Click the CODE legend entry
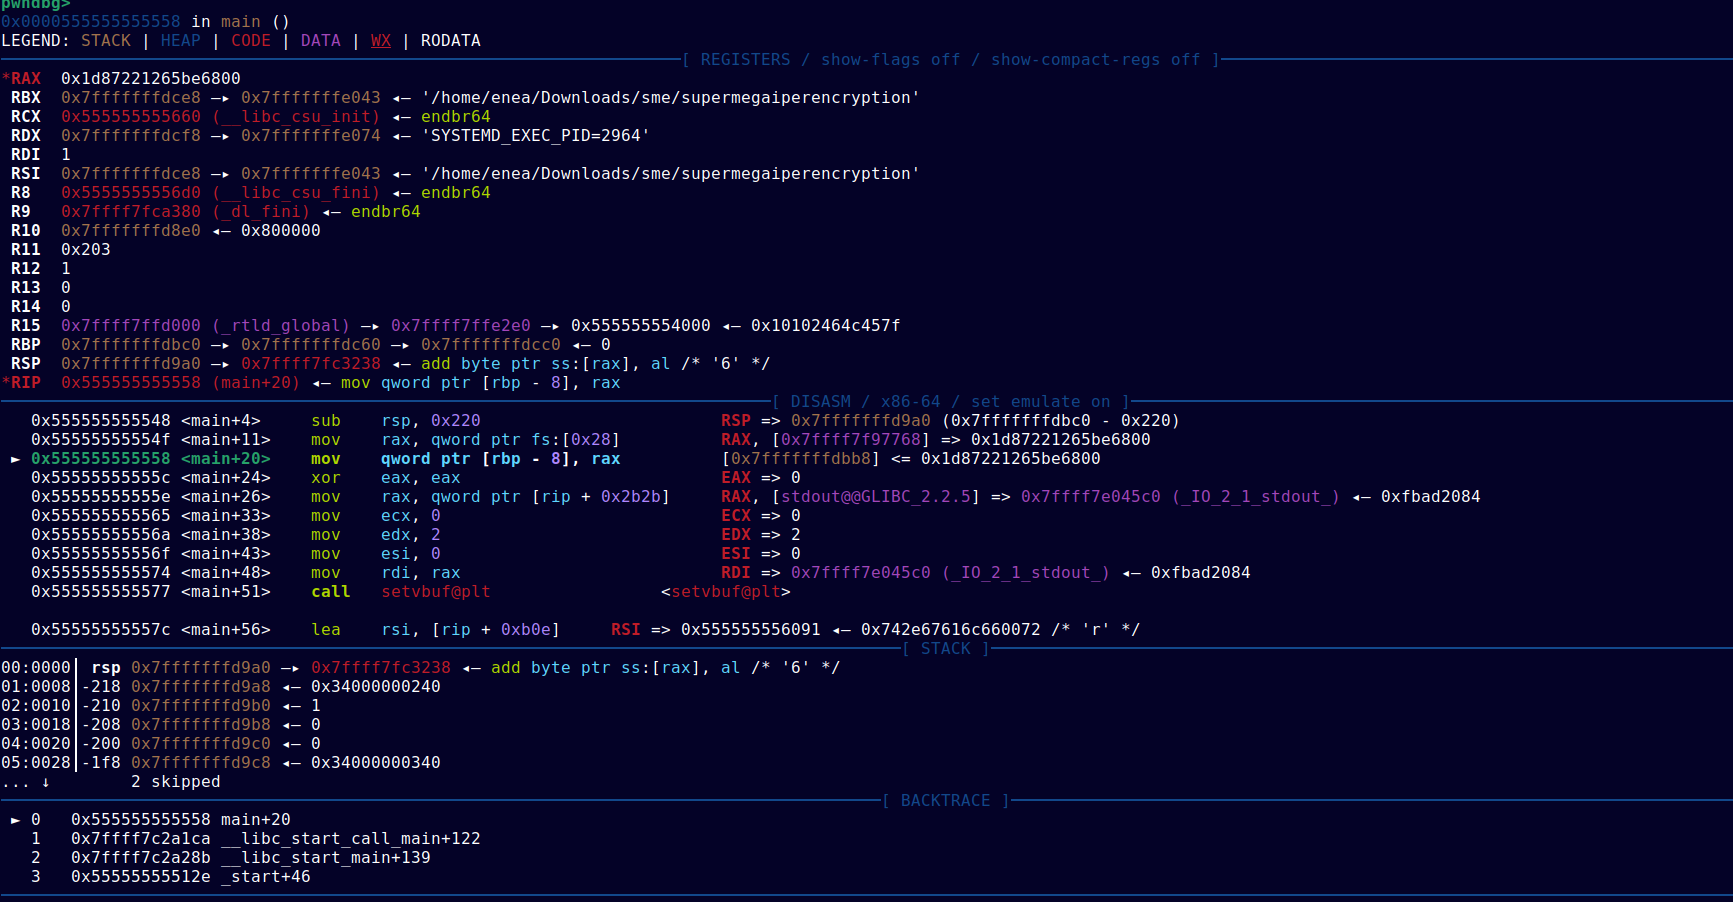The height and width of the screenshot is (902, 1733). pyautogui.click(x=251, y=40)
